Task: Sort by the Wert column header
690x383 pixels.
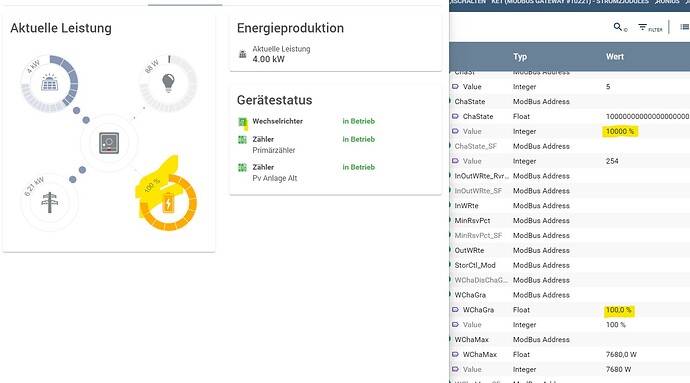Action: [x=615, y=56]
